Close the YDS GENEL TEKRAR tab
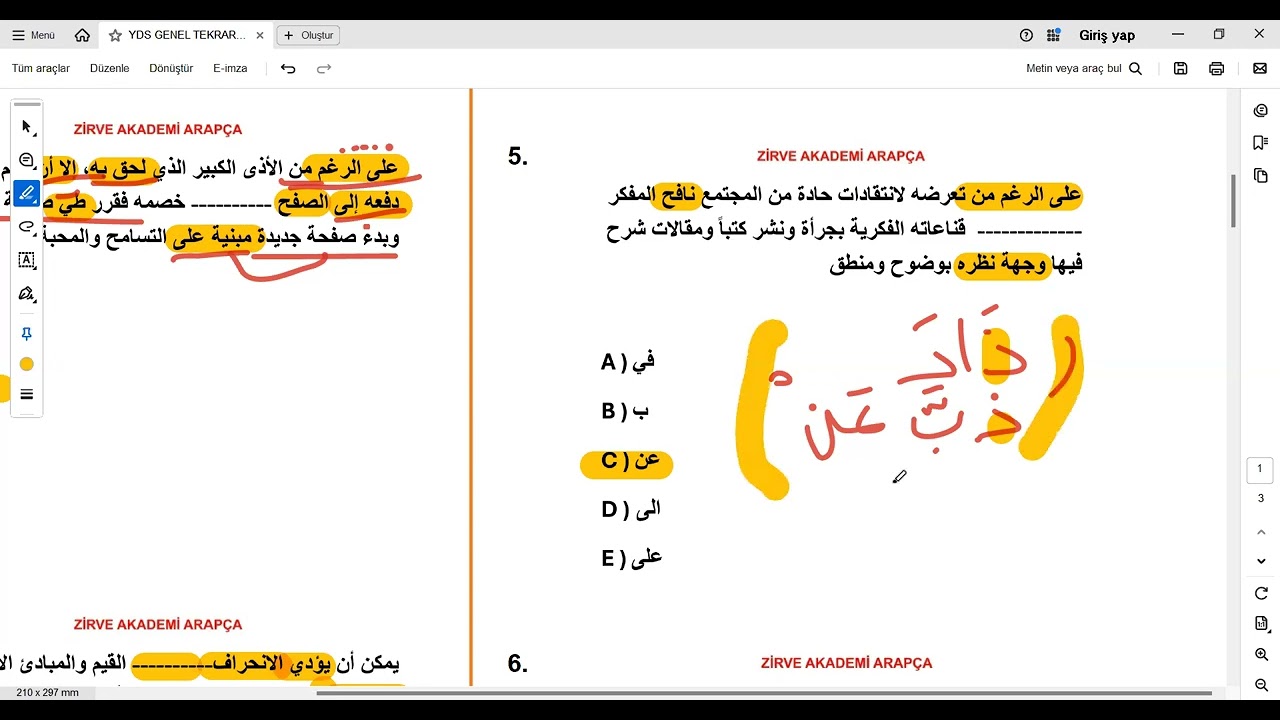Screen dimensions: 1280x720 [x=260, y=35]
